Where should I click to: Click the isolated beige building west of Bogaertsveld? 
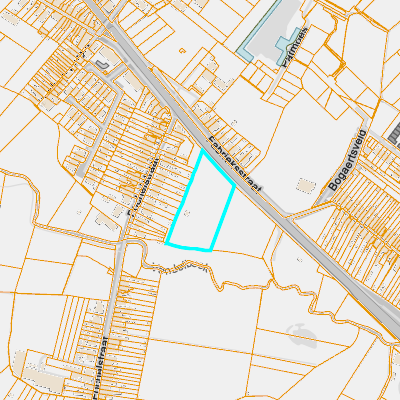[x=306, y=186]
